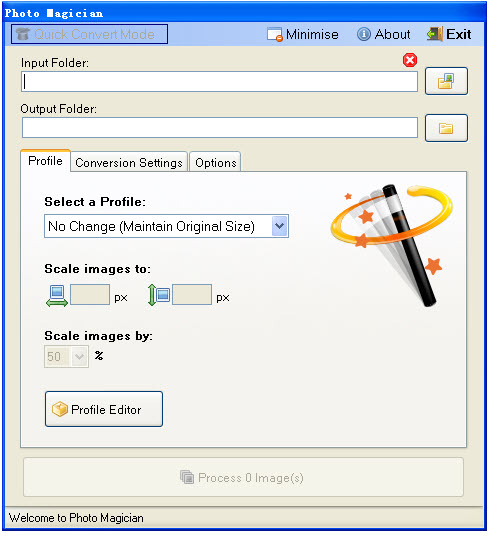The height and width of the screenshot is (537, 489).
Task: Focus the Output Folder text field
Action: click(x=220, y=128)
